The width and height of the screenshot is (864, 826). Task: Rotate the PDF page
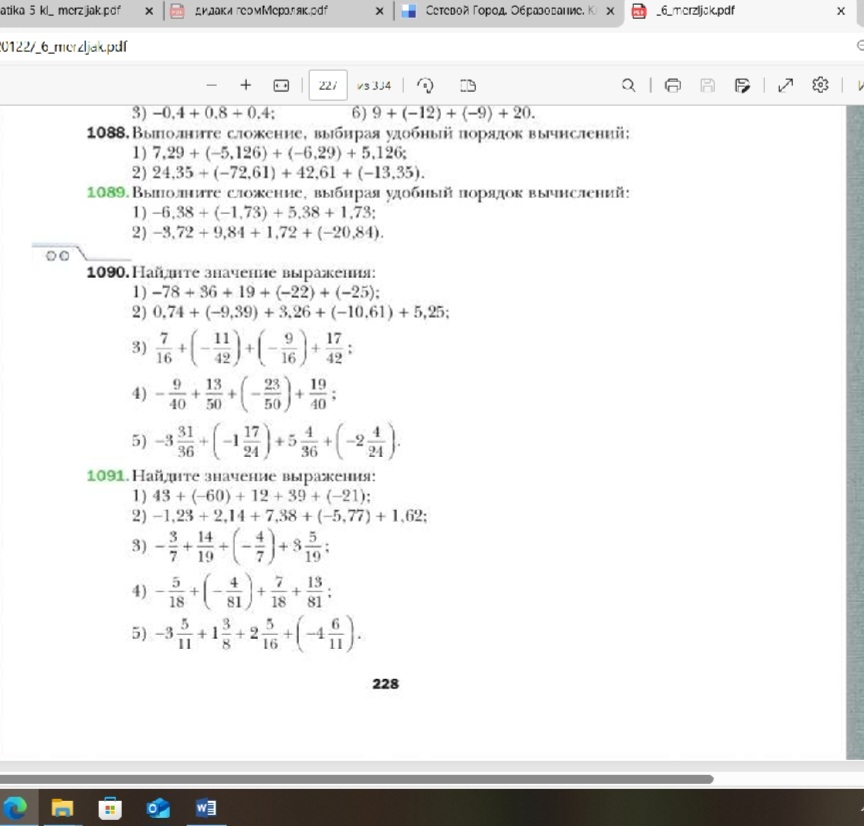[x=425, y=85]
